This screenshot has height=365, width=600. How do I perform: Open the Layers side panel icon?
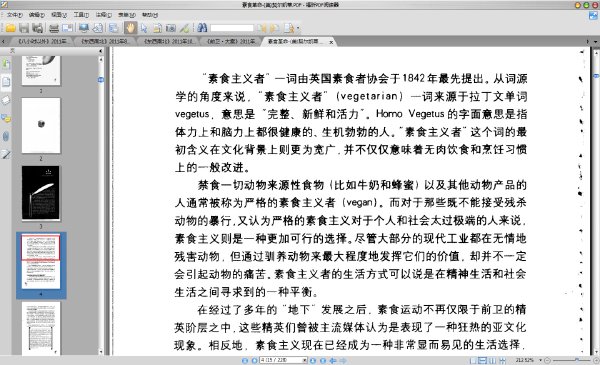(6, 100)
